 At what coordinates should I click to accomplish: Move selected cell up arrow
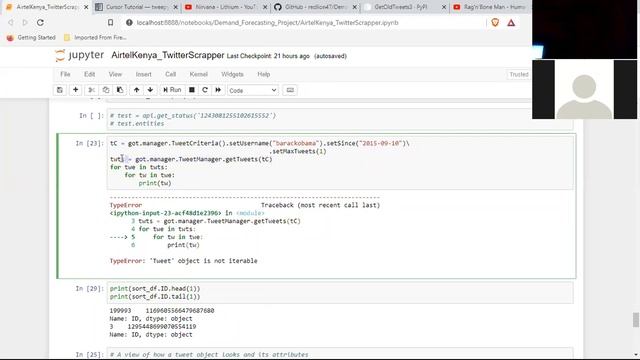pyautogui.click(x=136, y=90)
